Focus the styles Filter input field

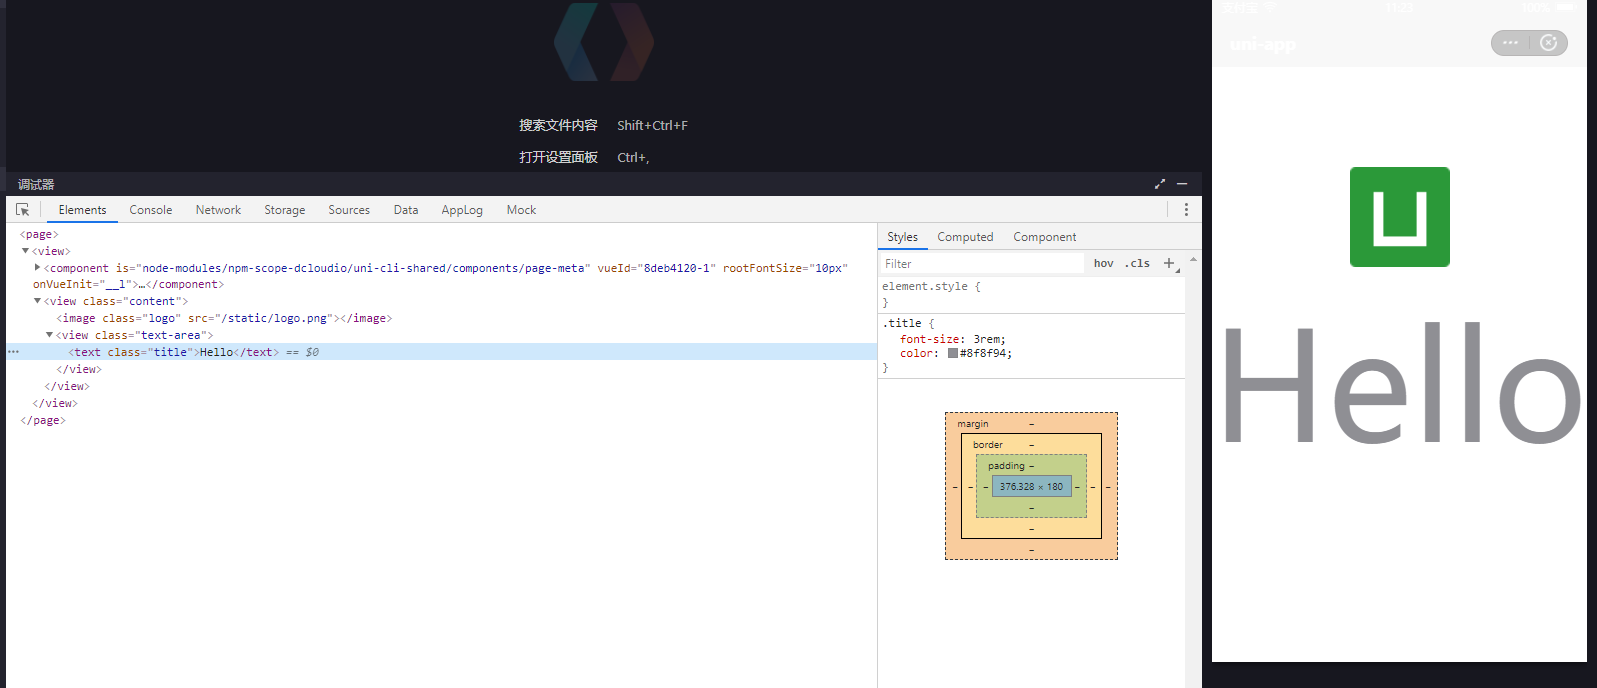[x=982, y=263]
